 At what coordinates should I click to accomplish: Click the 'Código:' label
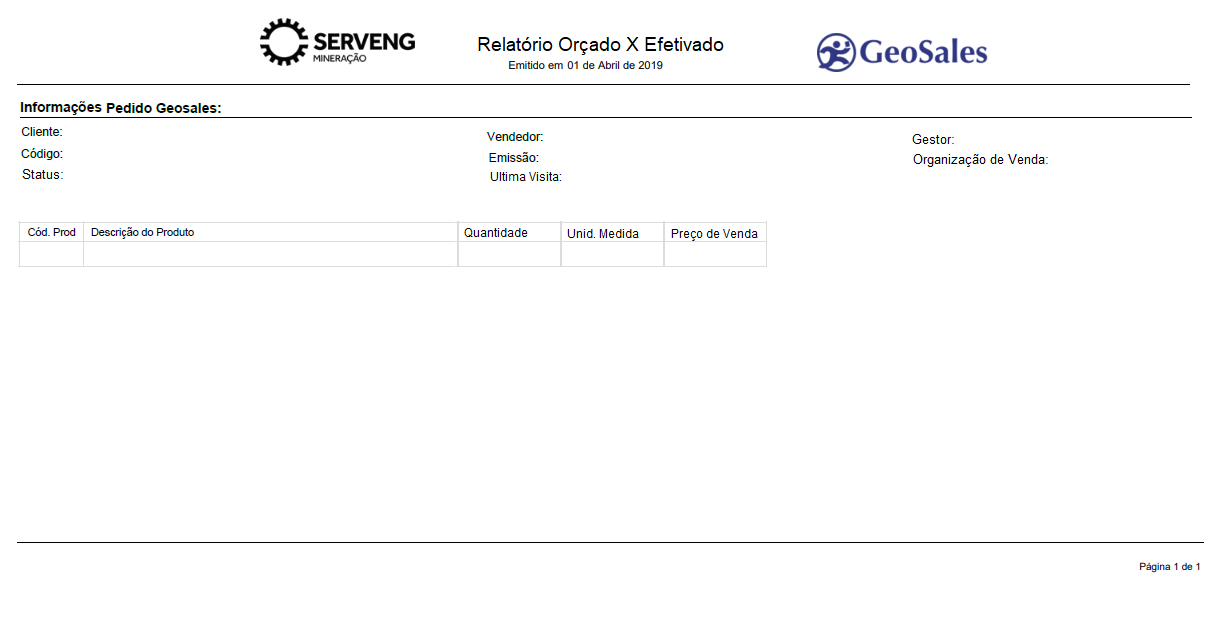point(42,154)
